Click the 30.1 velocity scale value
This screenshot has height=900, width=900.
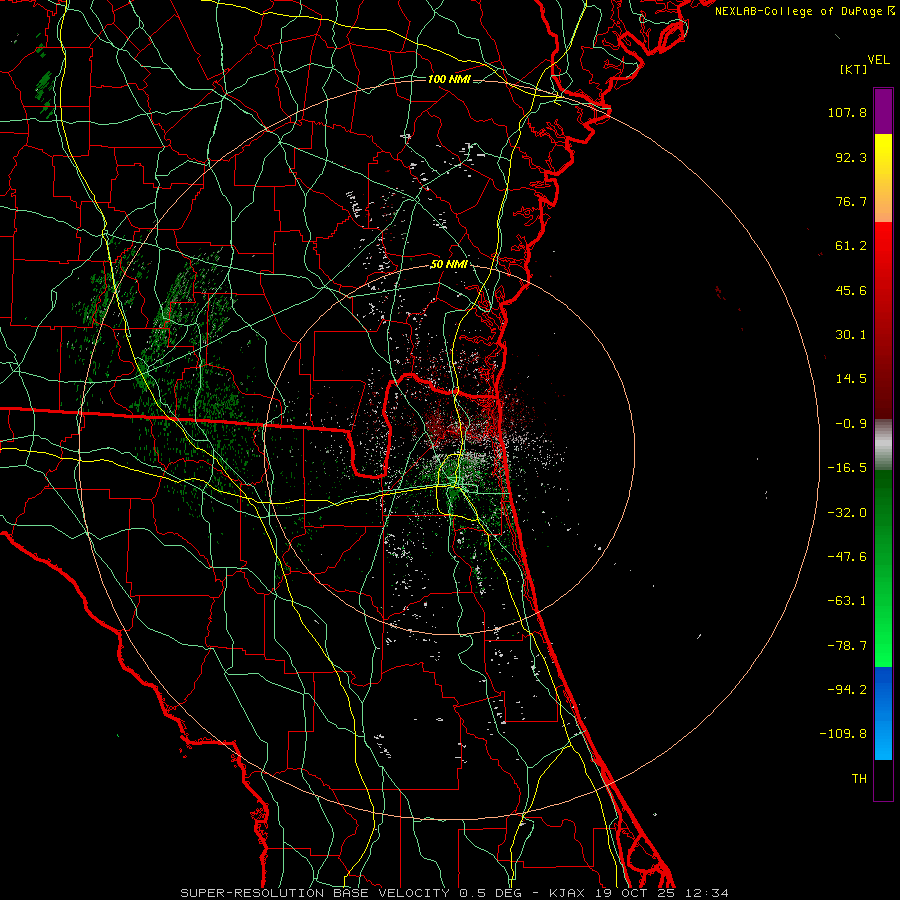(851, 335)
